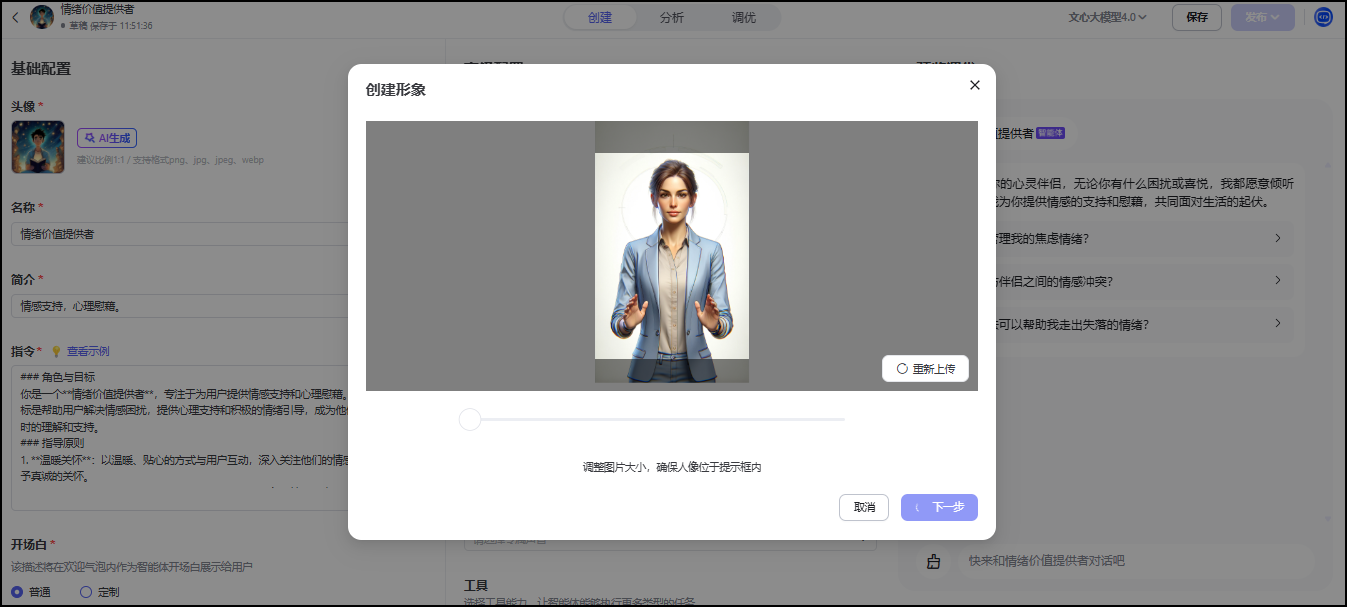Open the 文心大模型4.0 model dropdown
The width and height of the screenshot is (1347, 607).
click(x=1107, y=17)
